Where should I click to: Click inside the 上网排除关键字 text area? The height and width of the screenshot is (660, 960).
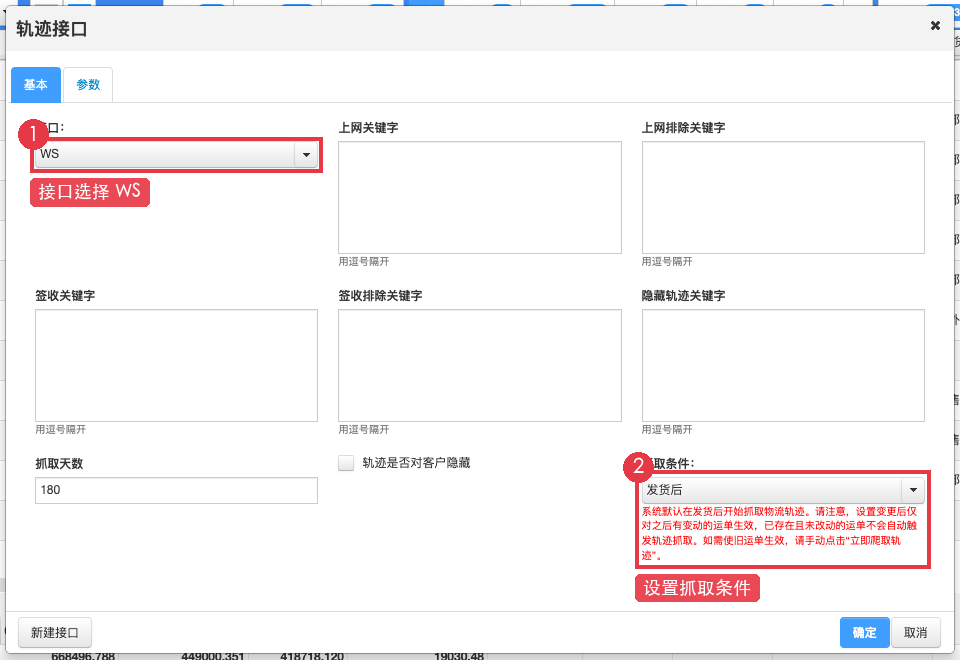click(x=783, y=197)
